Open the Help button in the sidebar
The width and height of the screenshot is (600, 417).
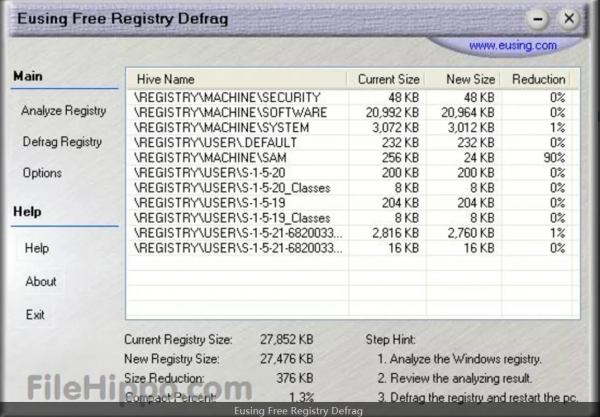click(x=37, y=248)
